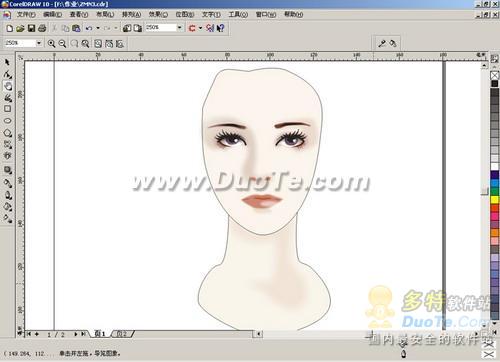Open the 文件(F) menu
Screen dimensions: 500x362
[x=26, y=15]
